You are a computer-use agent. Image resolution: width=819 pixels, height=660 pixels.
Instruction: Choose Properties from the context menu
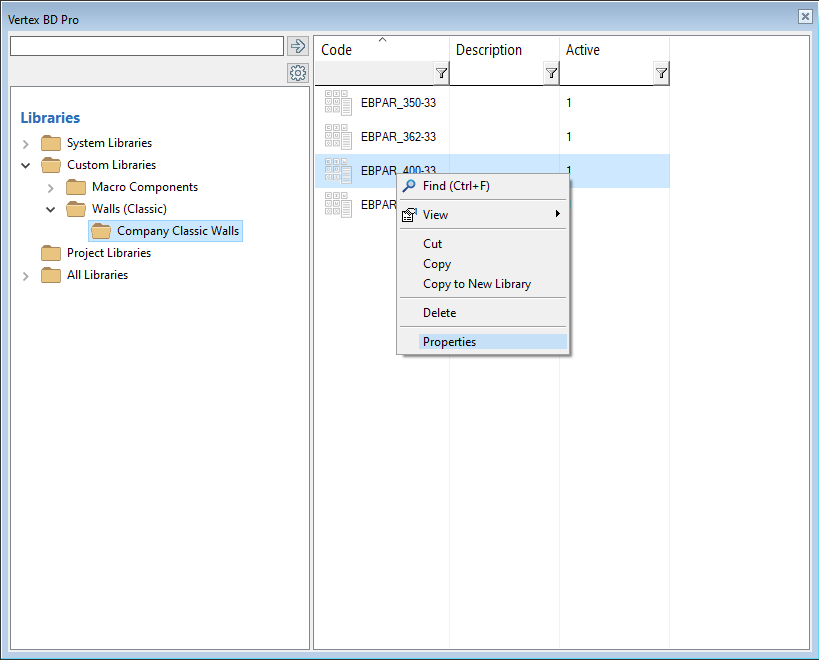[449, 342]
